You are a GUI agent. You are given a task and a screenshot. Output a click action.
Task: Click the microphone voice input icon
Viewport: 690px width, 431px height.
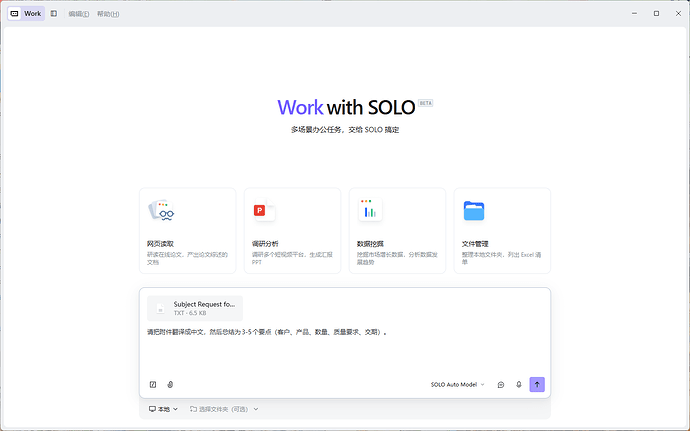click(x=519, y=384)
